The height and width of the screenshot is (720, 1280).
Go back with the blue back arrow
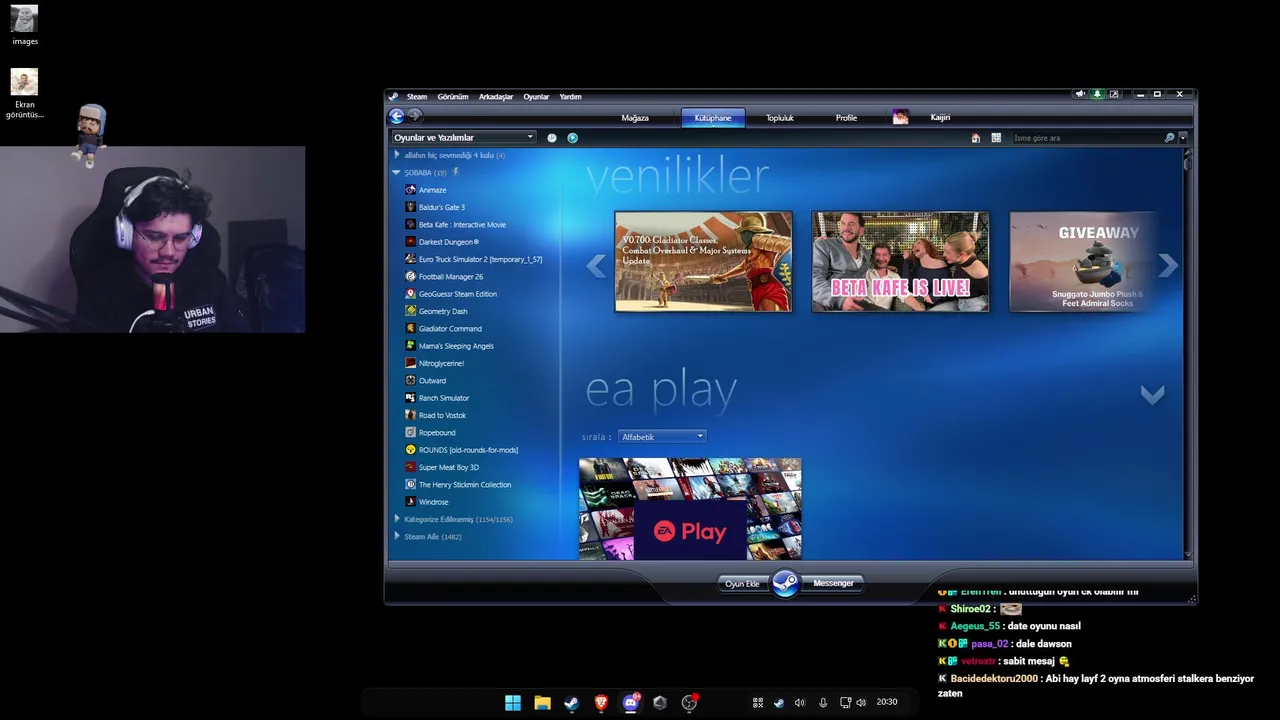(x=397, y=117)
